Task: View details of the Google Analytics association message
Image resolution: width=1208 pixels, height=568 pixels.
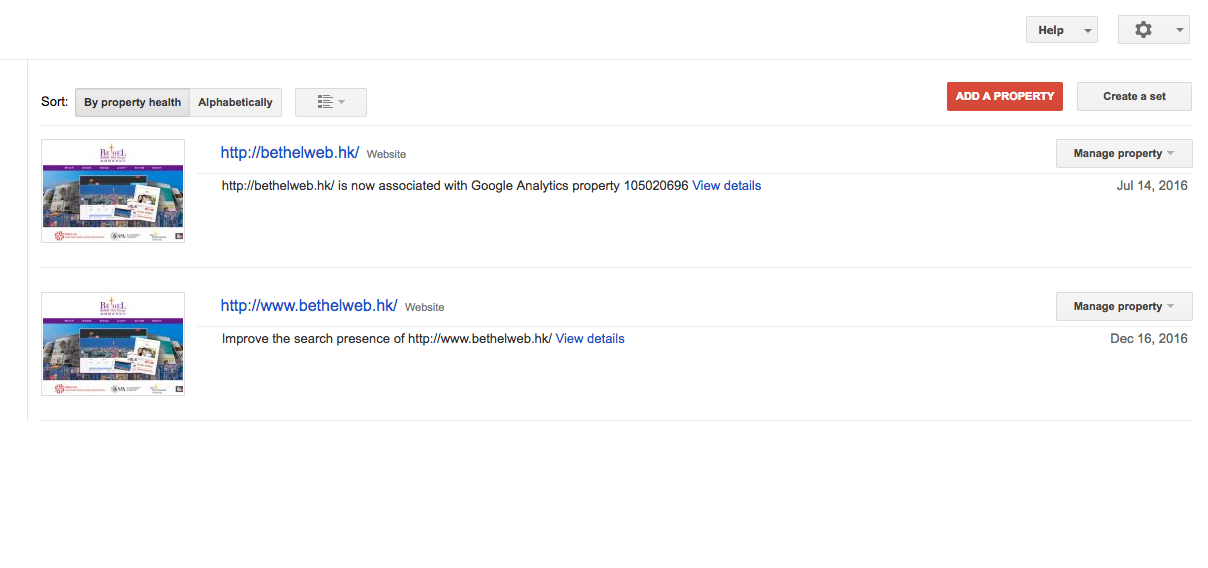Action: pyautogui.click(x=727, y=186)
